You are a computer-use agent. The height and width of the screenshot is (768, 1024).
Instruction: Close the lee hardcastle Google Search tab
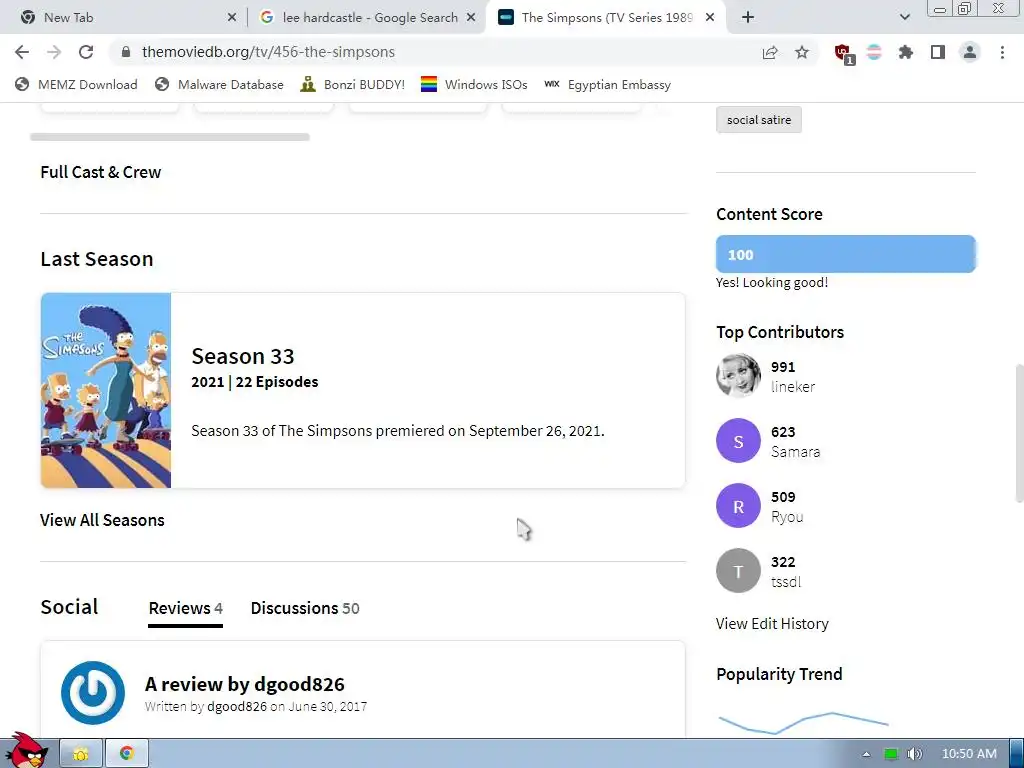tap(471, 18)
